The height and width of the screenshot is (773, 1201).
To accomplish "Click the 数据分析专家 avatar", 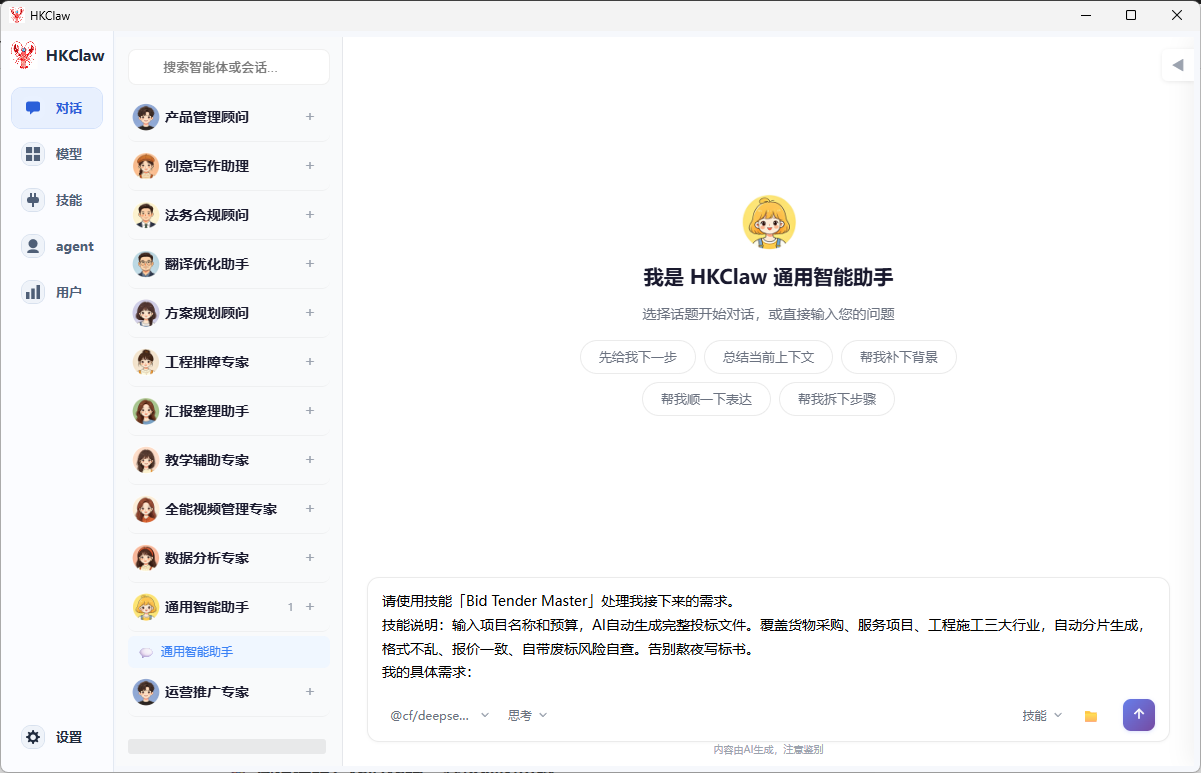I will 146,558.
